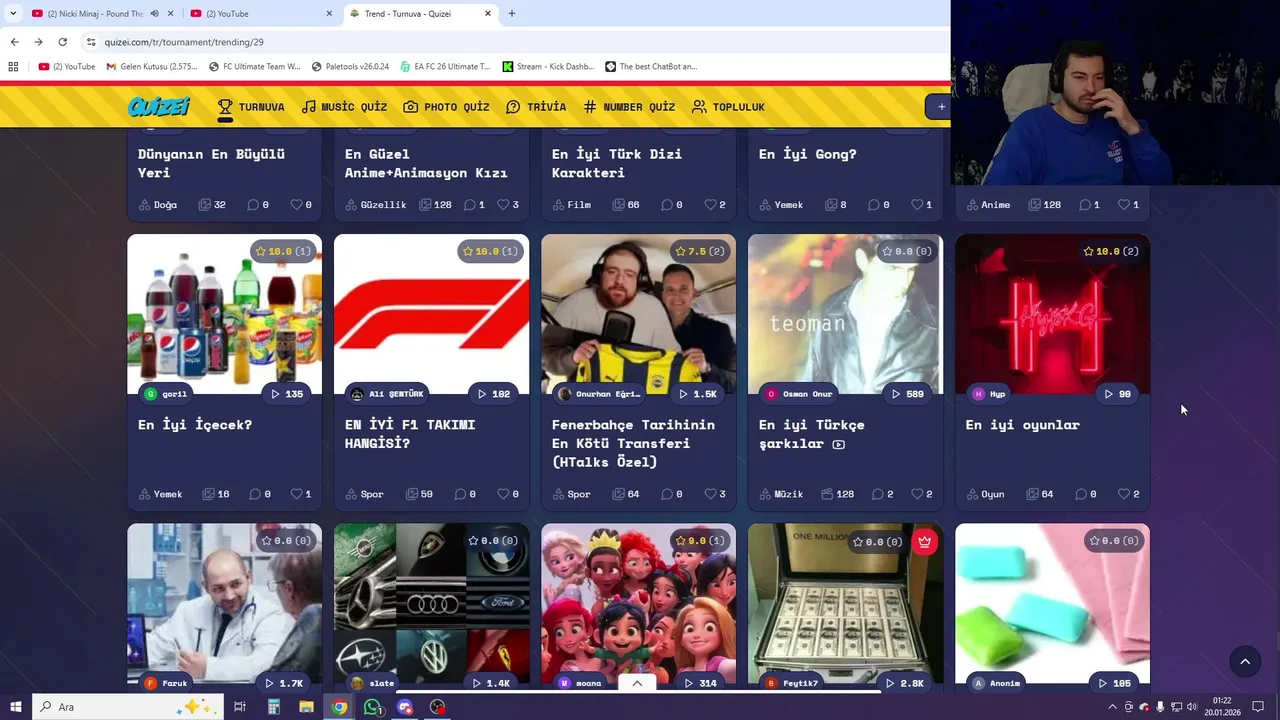Open the doctor tournament thumbnail

tap(224, 603)
